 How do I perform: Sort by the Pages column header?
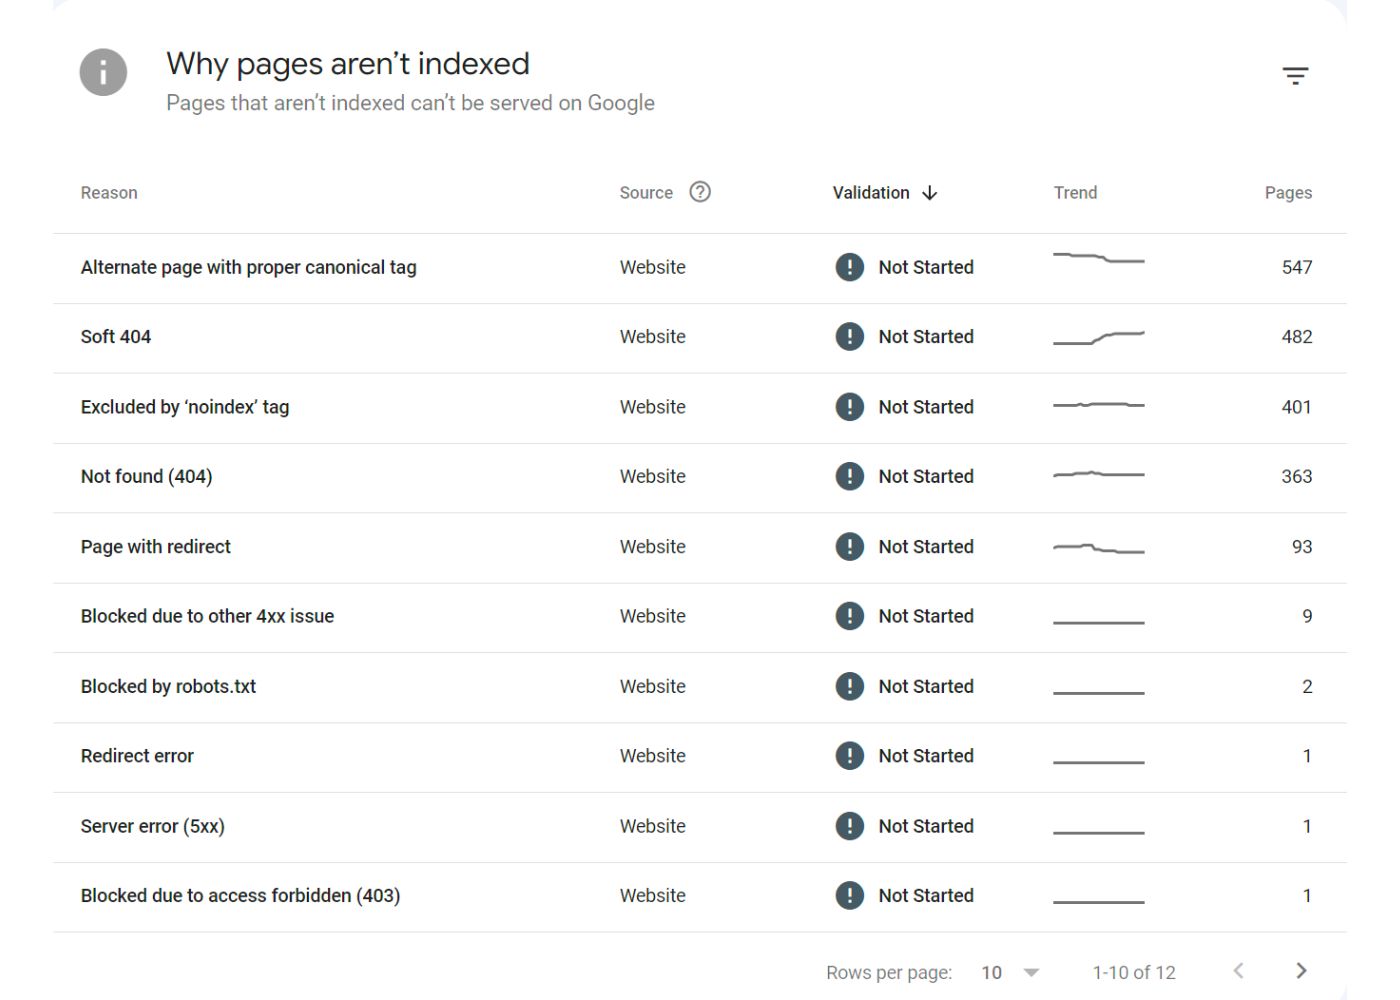[1288, 193]
